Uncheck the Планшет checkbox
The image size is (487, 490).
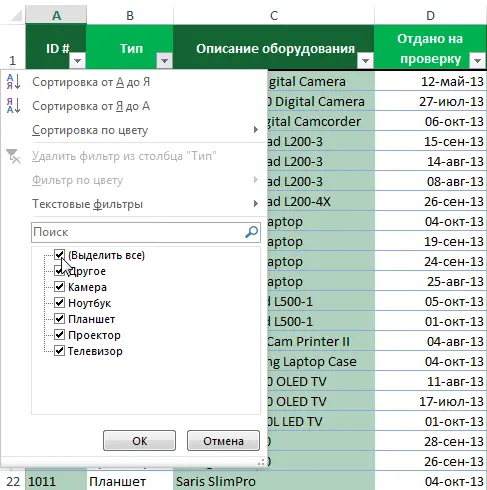[59, 319]
